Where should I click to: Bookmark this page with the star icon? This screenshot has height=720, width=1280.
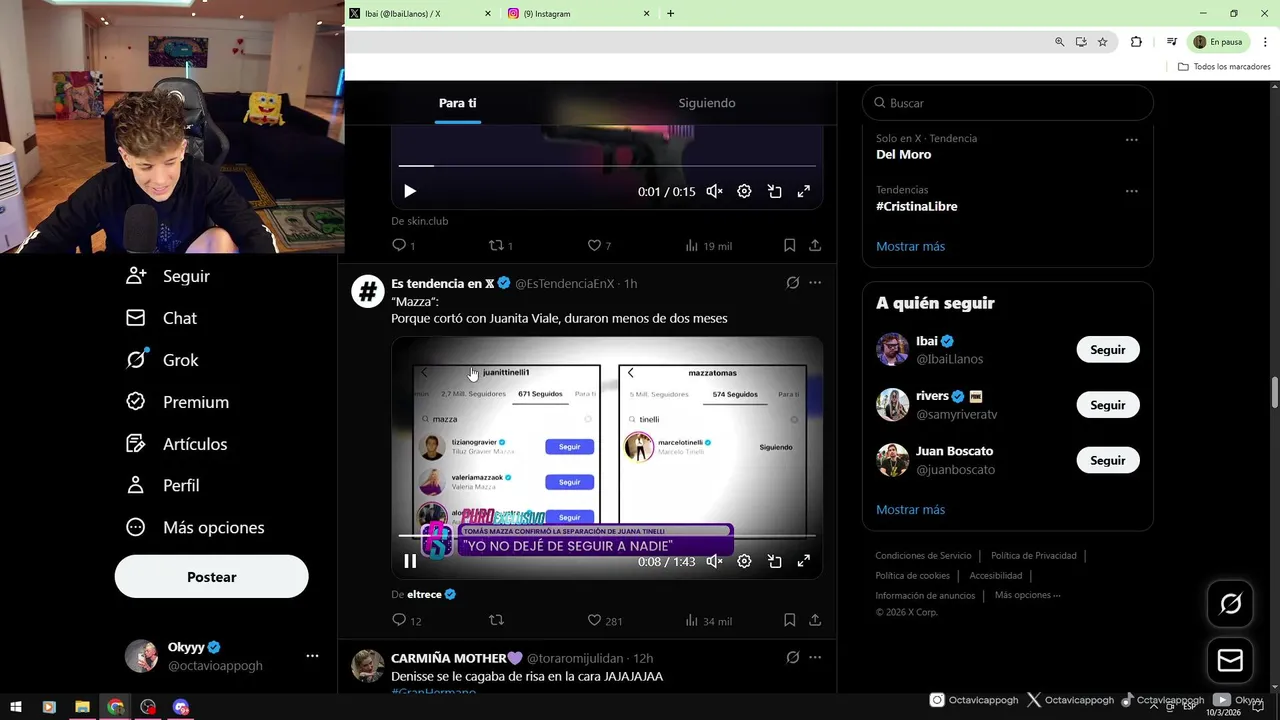tap(1102, 42)
